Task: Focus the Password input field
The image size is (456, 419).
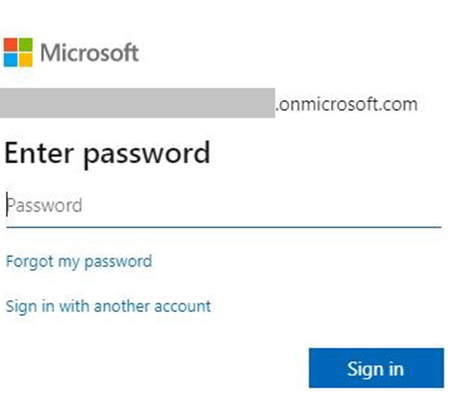Action: [x=224, y=205]
